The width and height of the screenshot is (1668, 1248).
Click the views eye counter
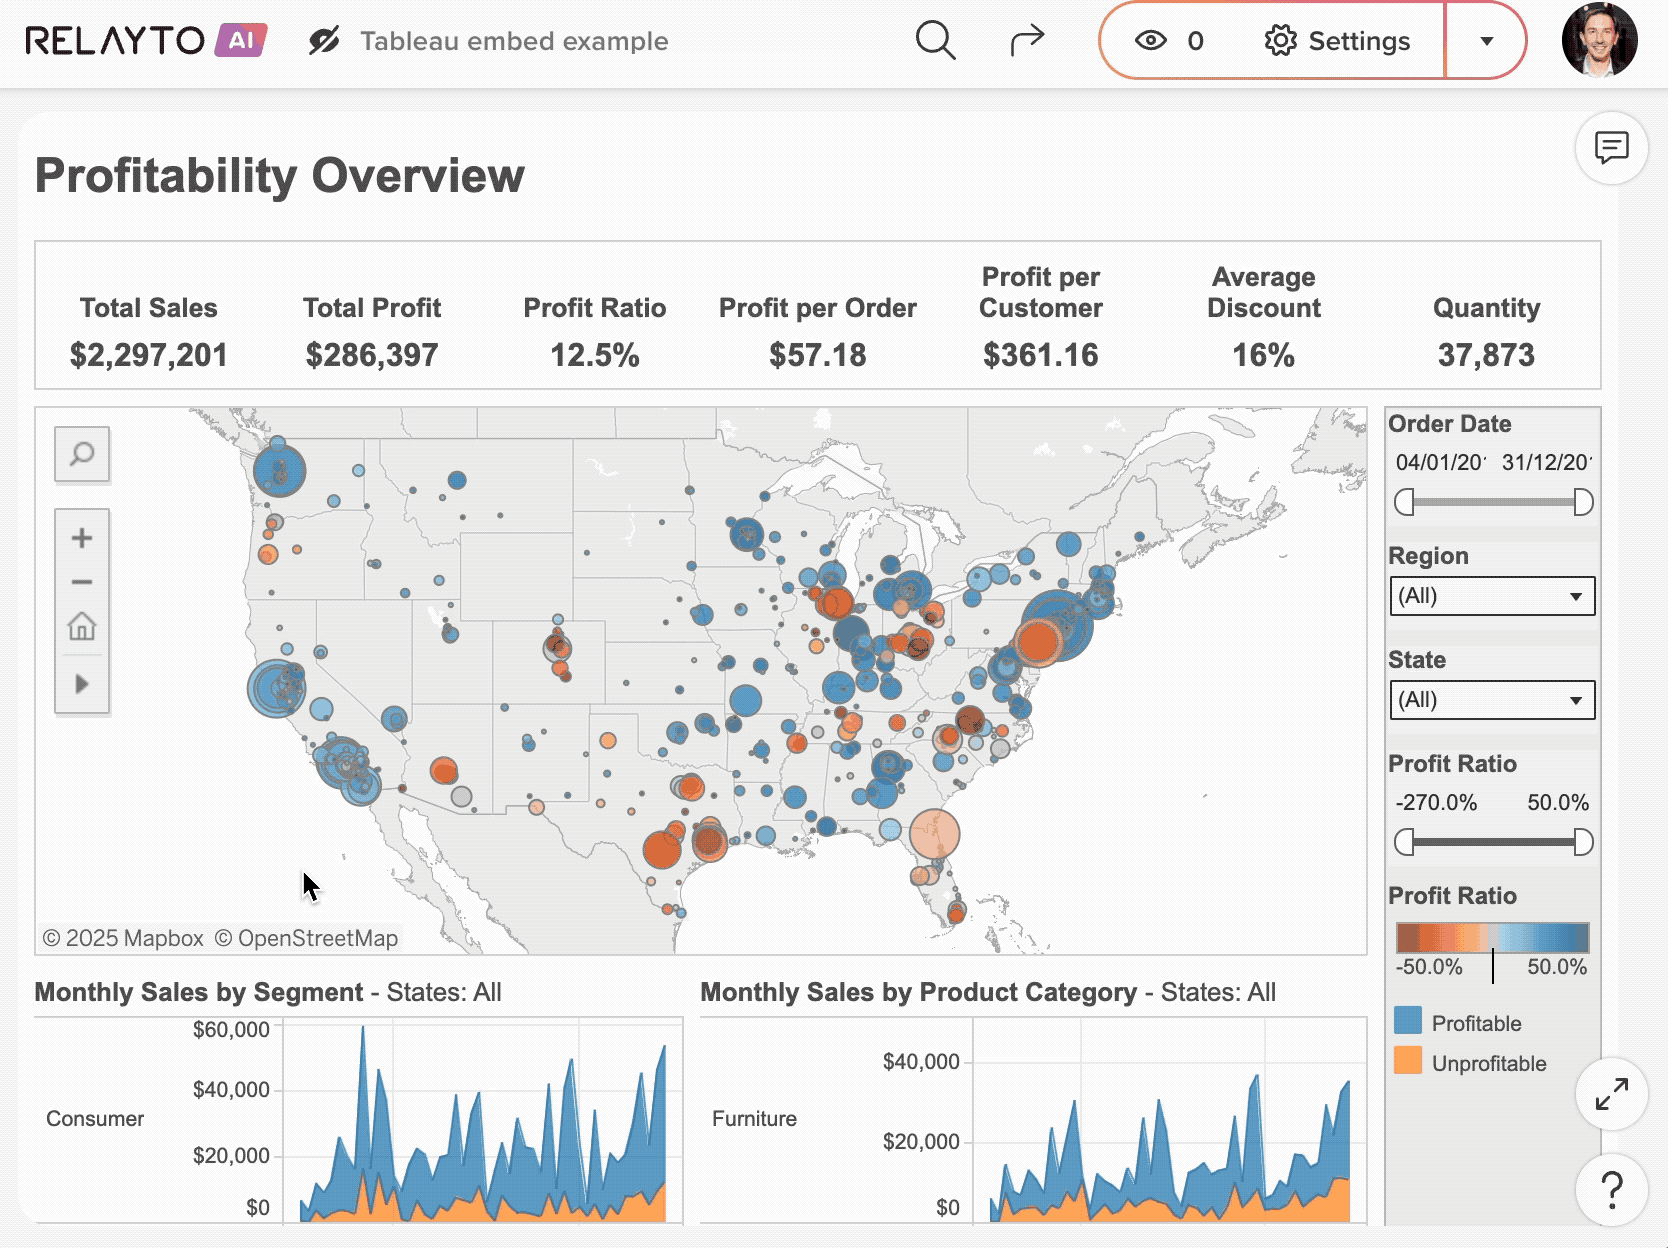pyautogui.click(x=1168, y=41)
